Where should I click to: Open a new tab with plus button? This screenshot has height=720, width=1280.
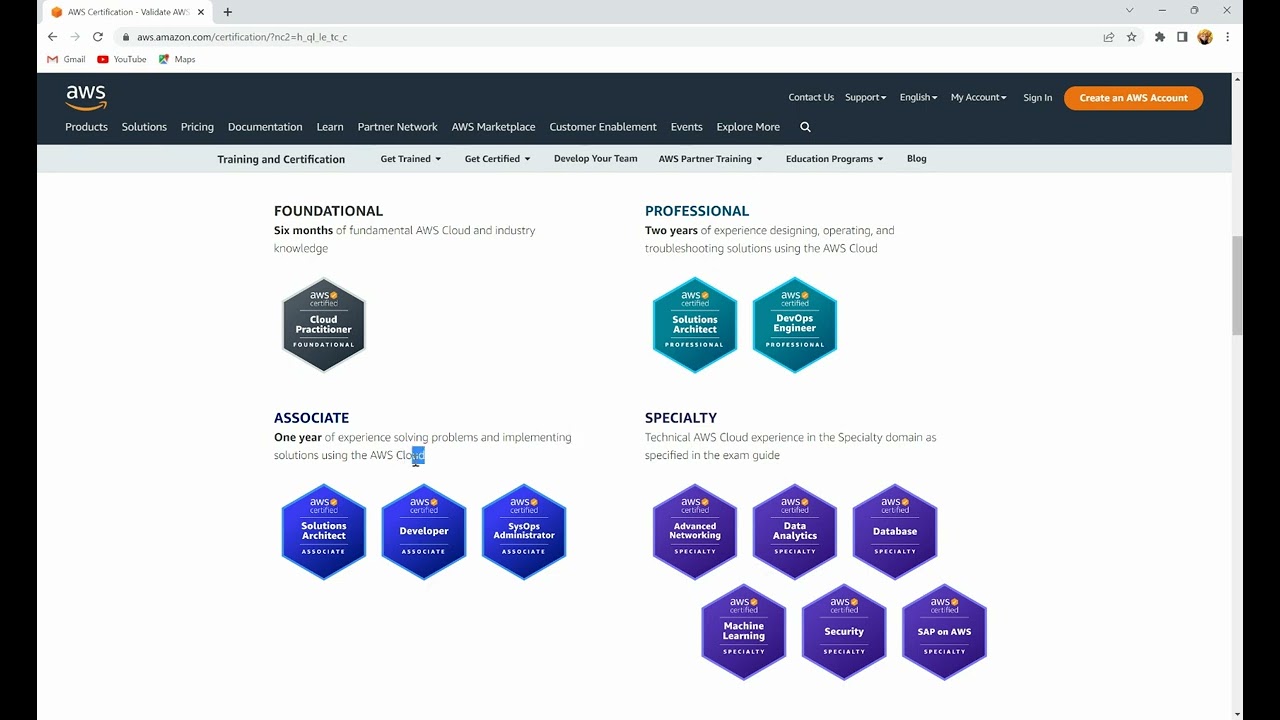point(228,12)
